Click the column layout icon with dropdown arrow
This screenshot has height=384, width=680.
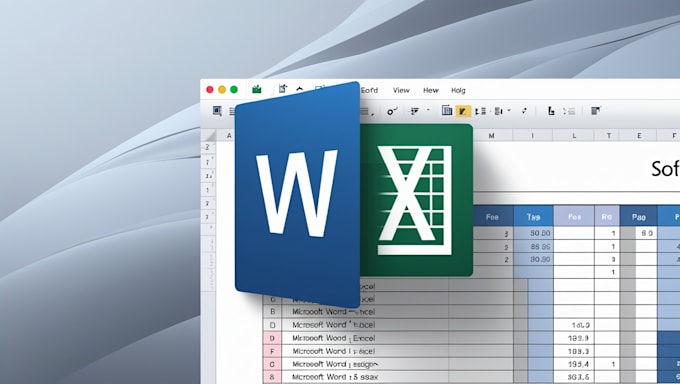[x=498, y=112]
